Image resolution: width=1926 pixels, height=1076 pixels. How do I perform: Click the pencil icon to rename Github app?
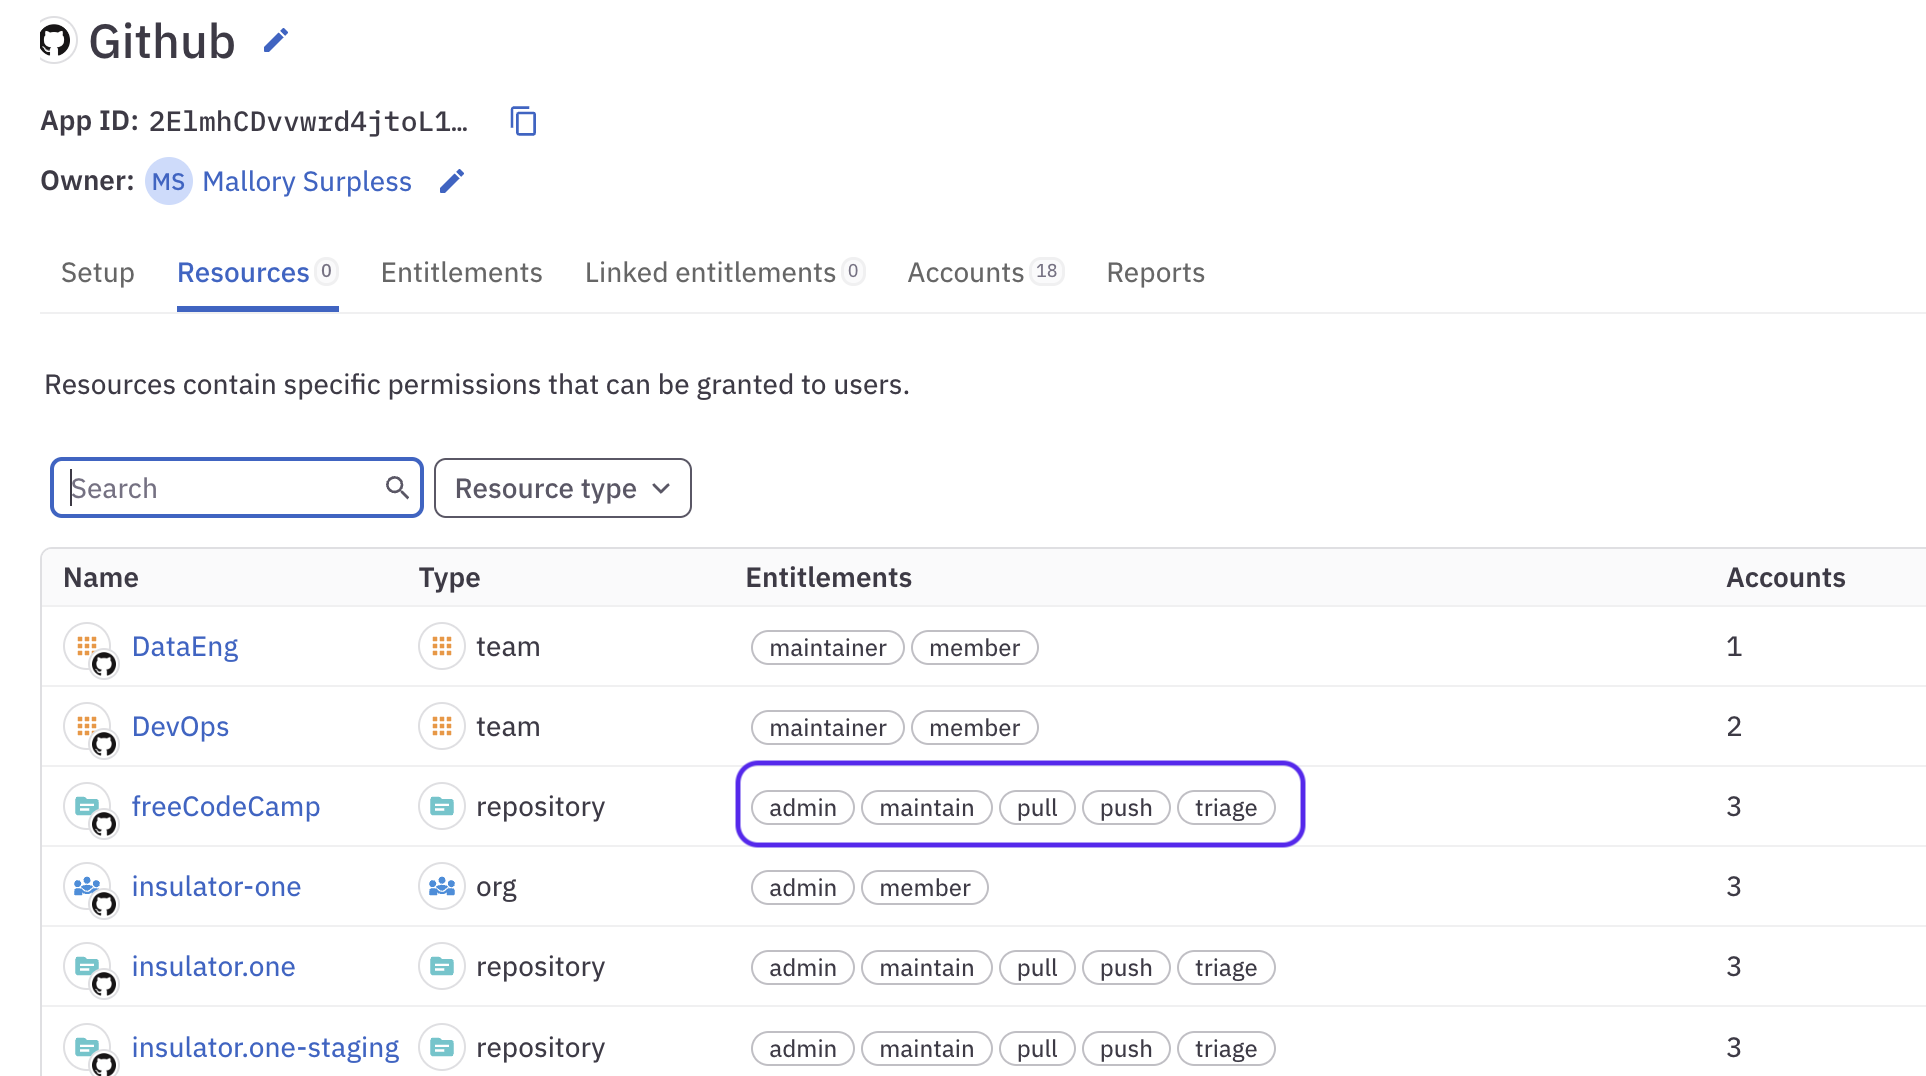click(275, 40)
